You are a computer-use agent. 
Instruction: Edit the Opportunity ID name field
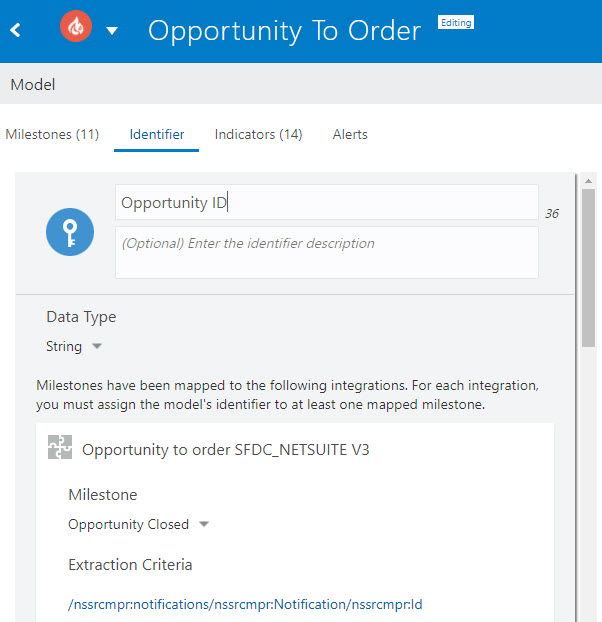[327, 202]
